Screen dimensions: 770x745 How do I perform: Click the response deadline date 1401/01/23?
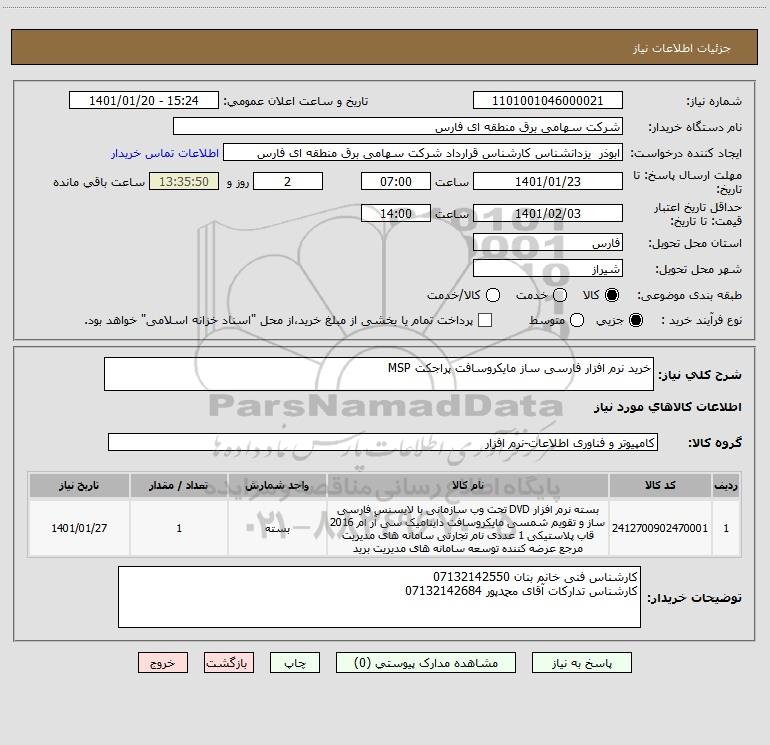(x=548, y=181)
